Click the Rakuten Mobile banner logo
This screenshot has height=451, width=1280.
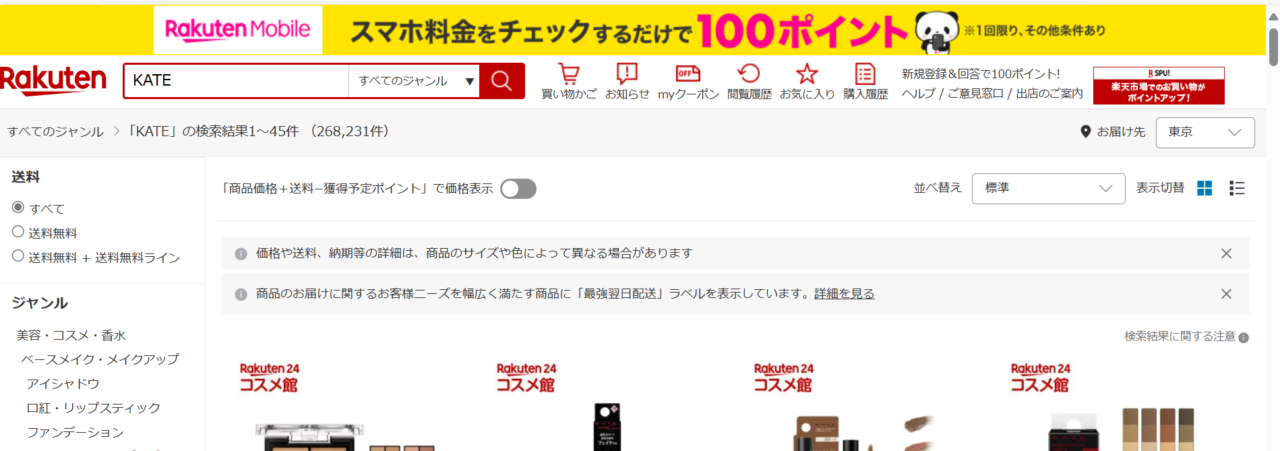238,30
